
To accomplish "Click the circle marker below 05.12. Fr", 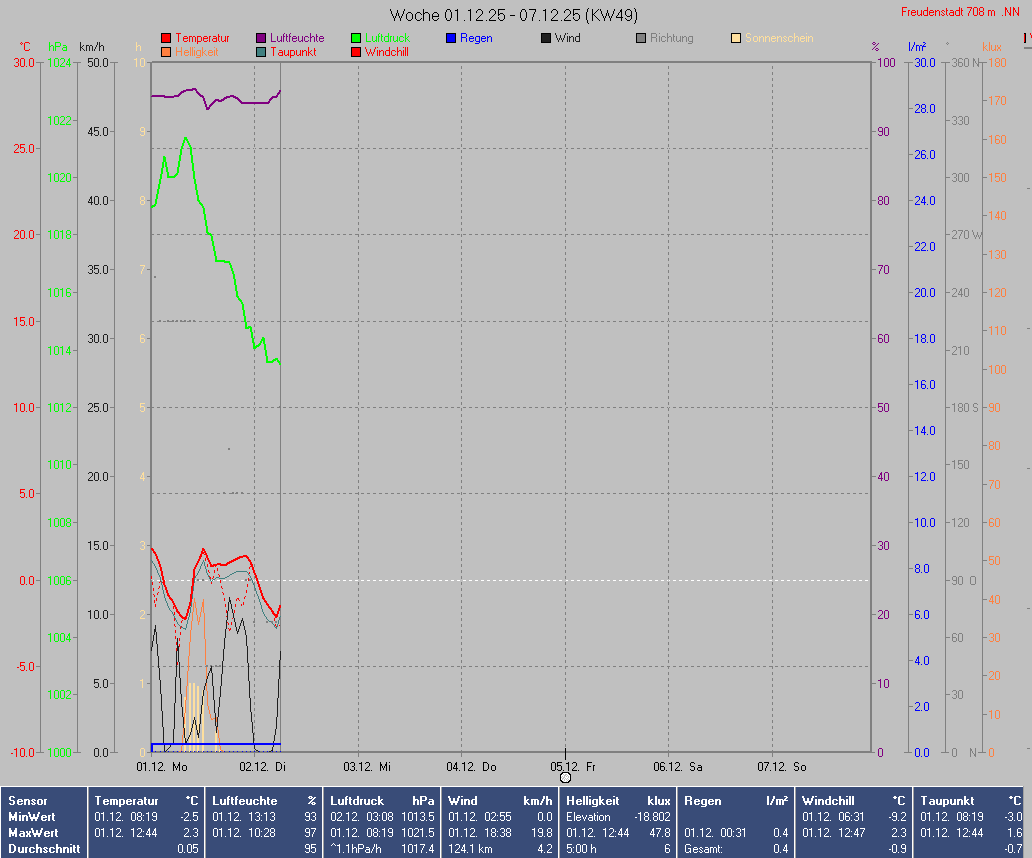I will [x=566, y=777].
